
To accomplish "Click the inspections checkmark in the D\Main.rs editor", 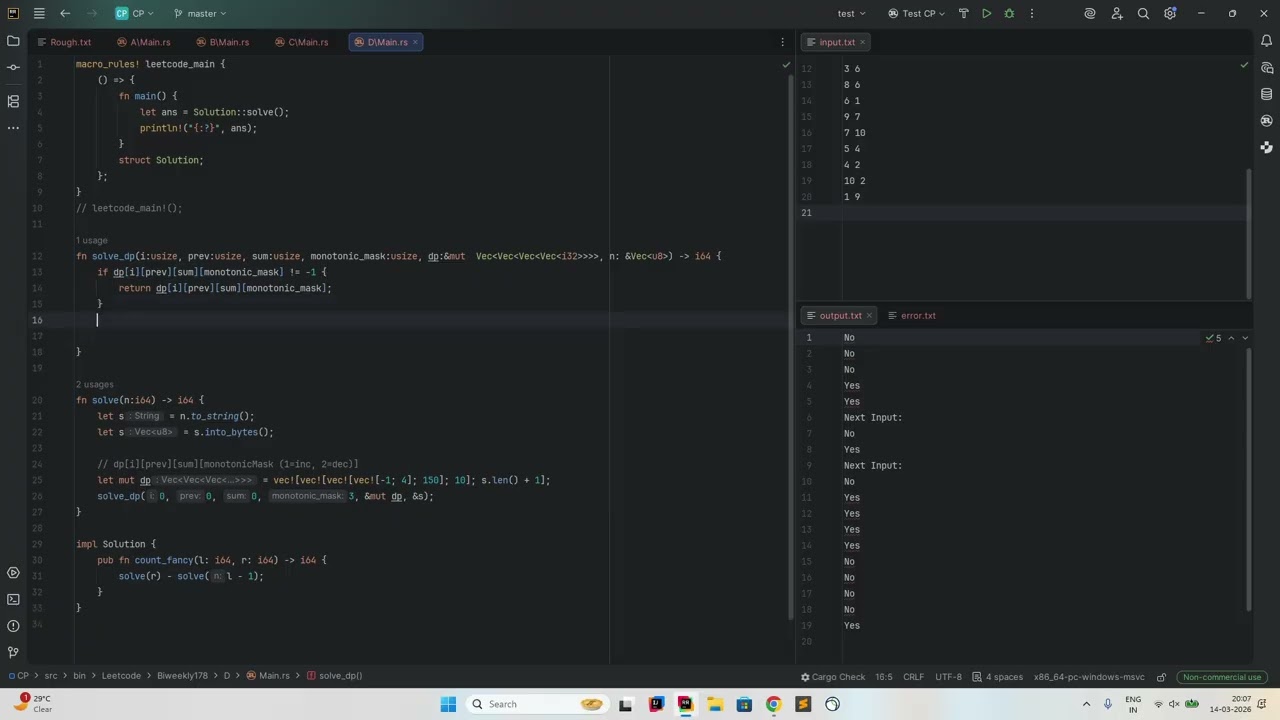I will click(x=786, y=65).
